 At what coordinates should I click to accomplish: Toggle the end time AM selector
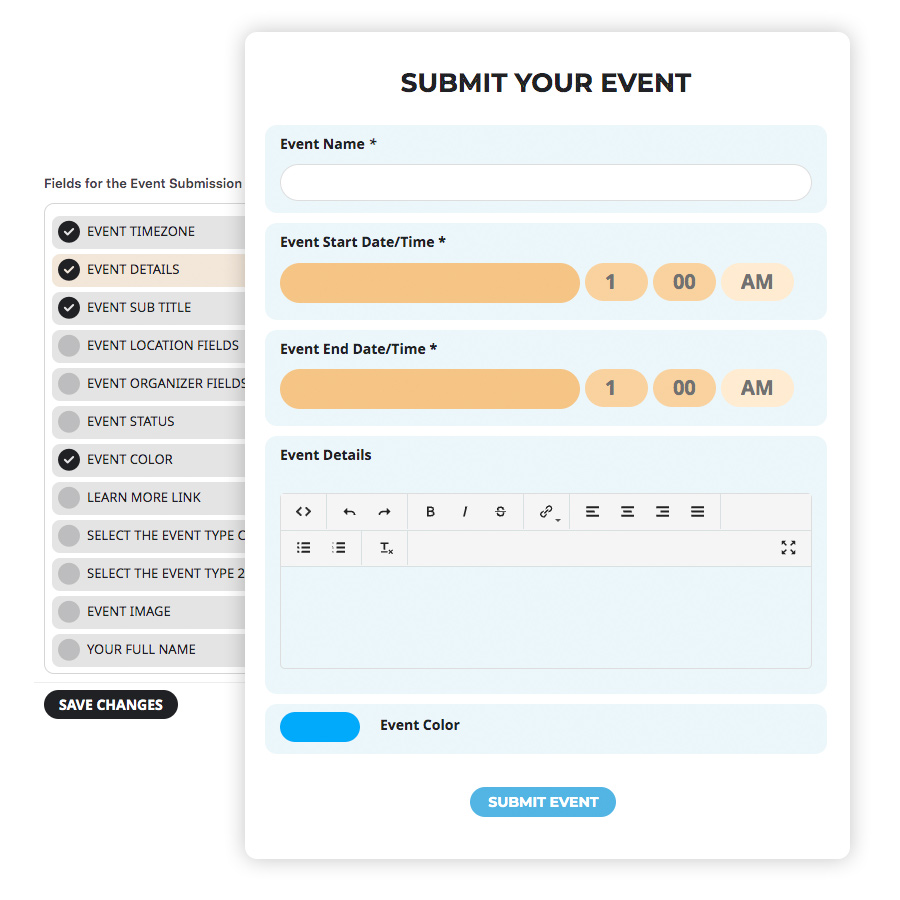pos(757,388)
